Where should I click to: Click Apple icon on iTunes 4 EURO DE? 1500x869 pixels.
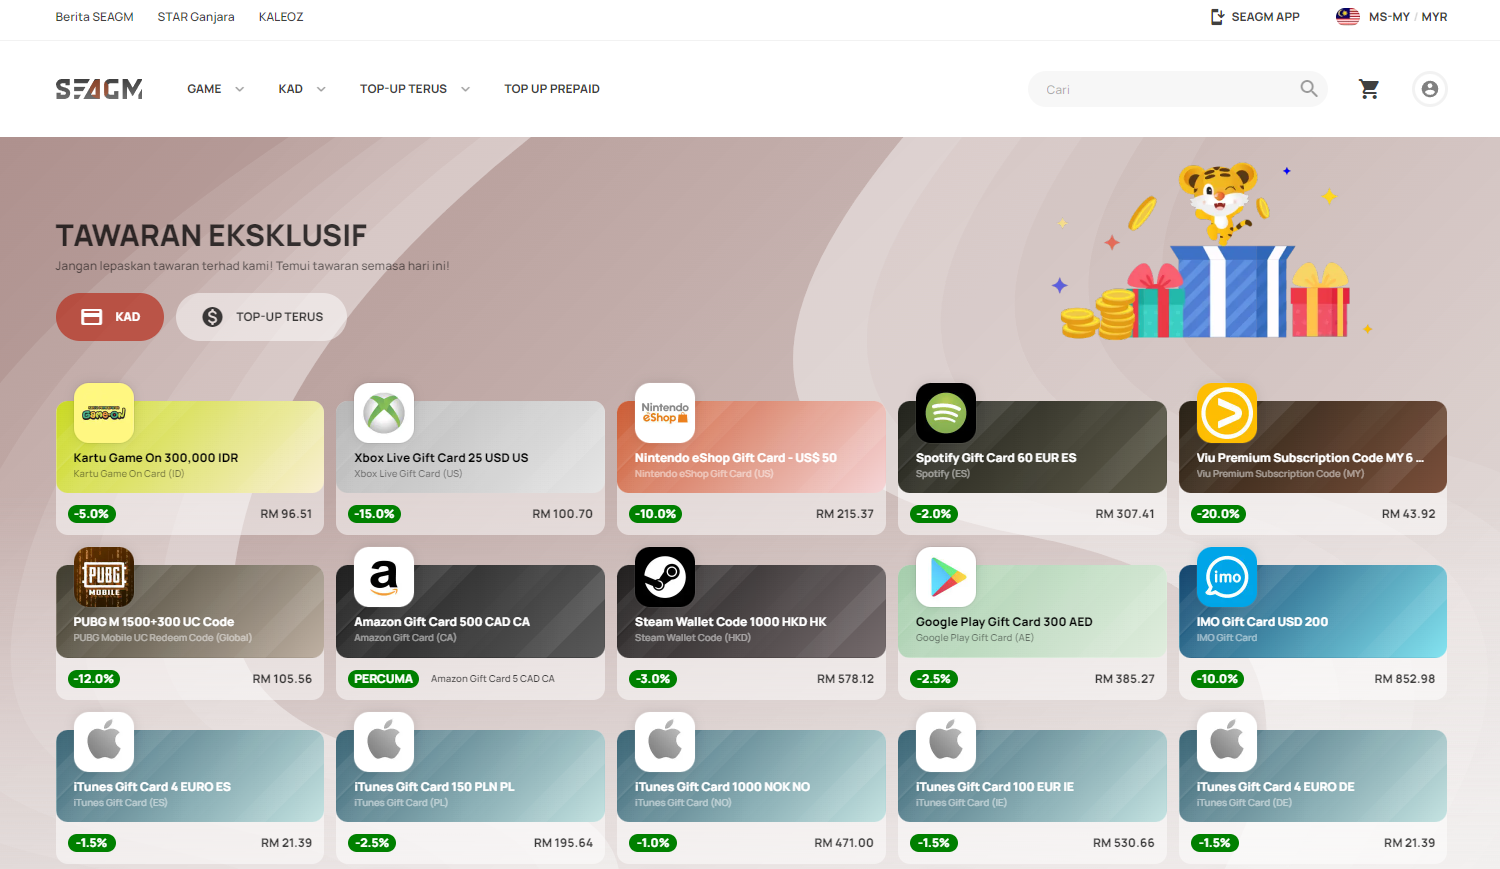coord(1227,742)
